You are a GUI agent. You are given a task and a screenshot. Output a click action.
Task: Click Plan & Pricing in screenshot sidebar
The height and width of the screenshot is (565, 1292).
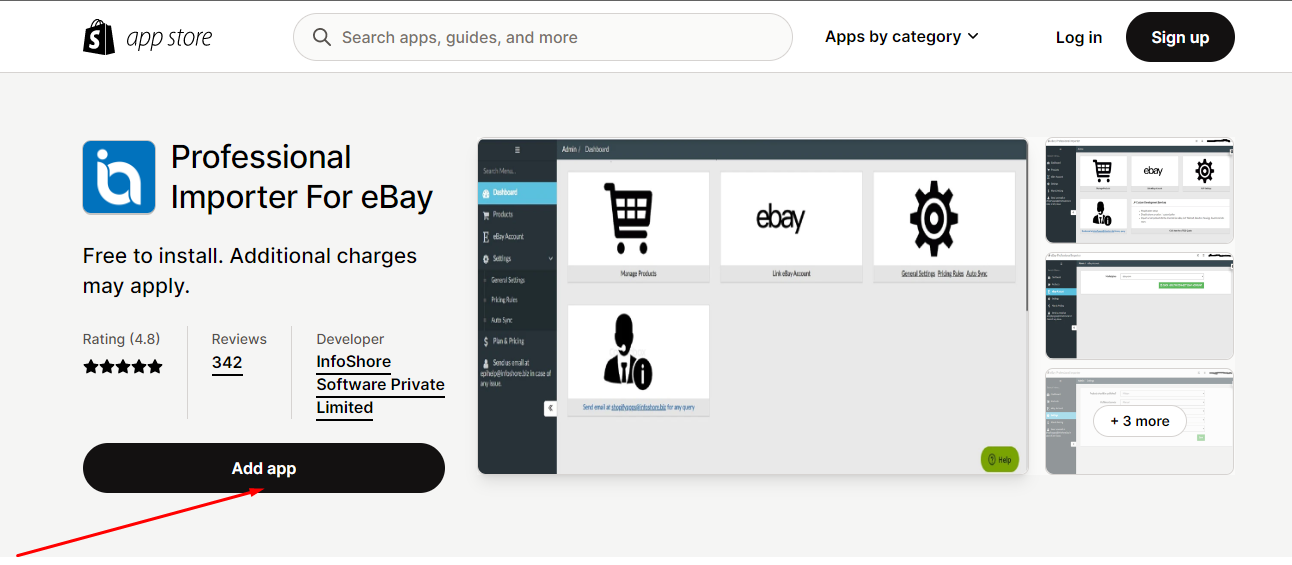517,341
